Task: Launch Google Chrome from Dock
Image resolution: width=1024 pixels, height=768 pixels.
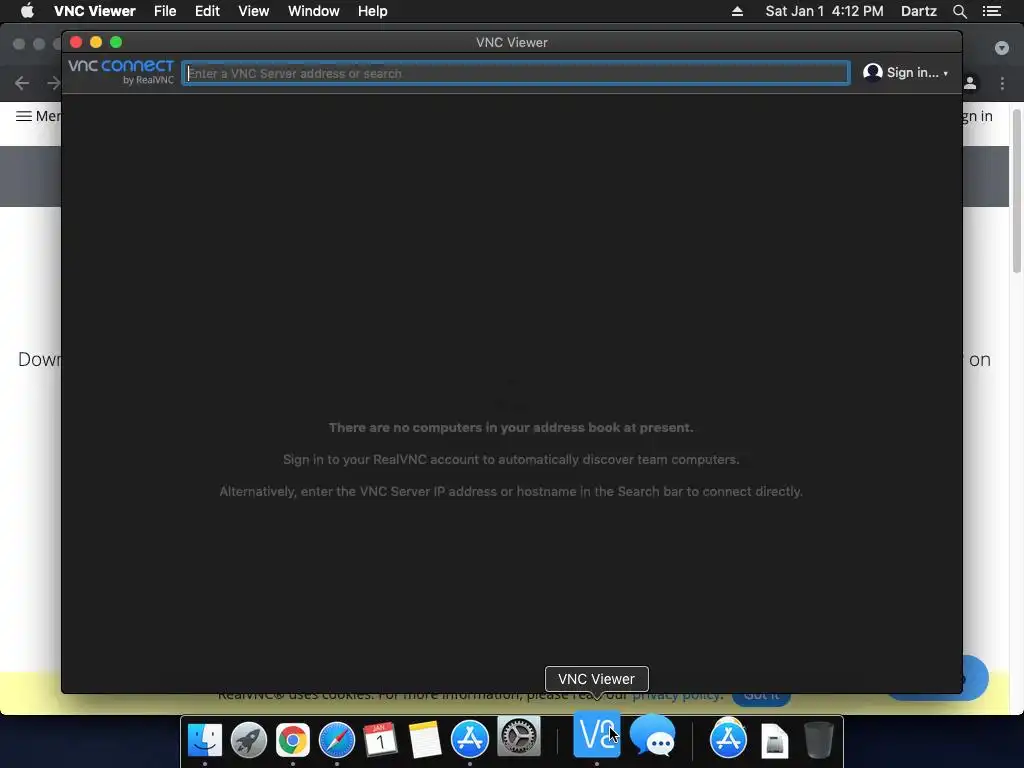Action: (x=293, y=740)
